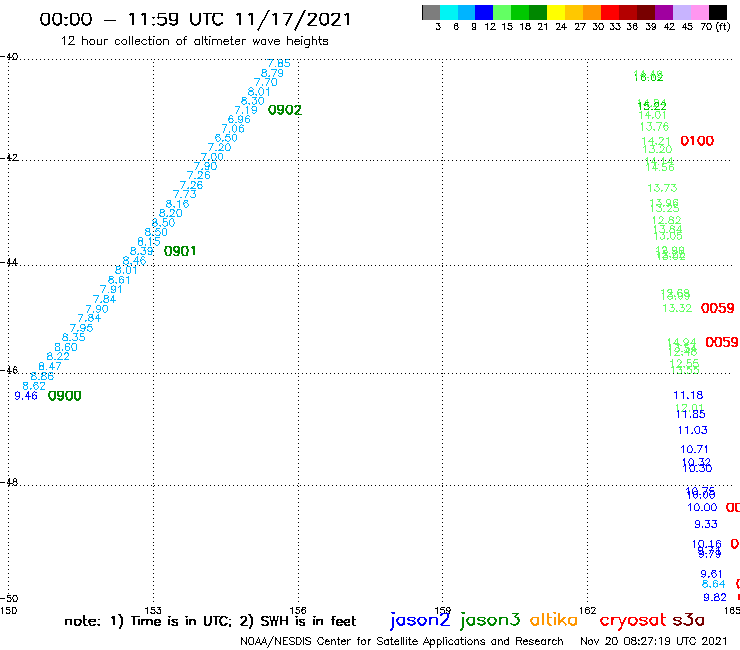
Task: Click the blue wave height value 11.03
Action: (693, 430)
